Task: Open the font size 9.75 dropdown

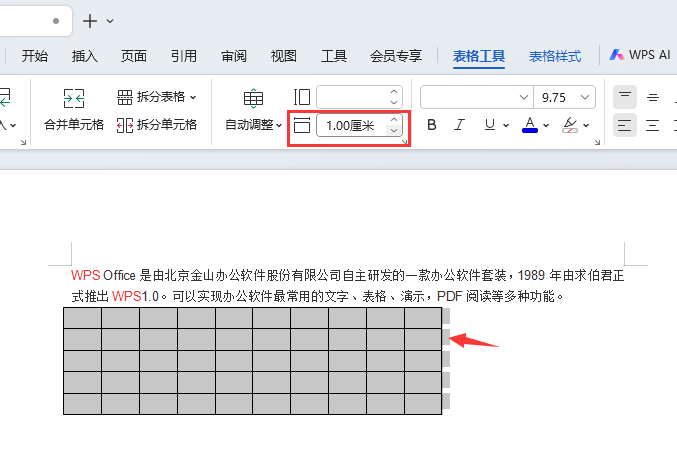Action: (x=585, y=97)
